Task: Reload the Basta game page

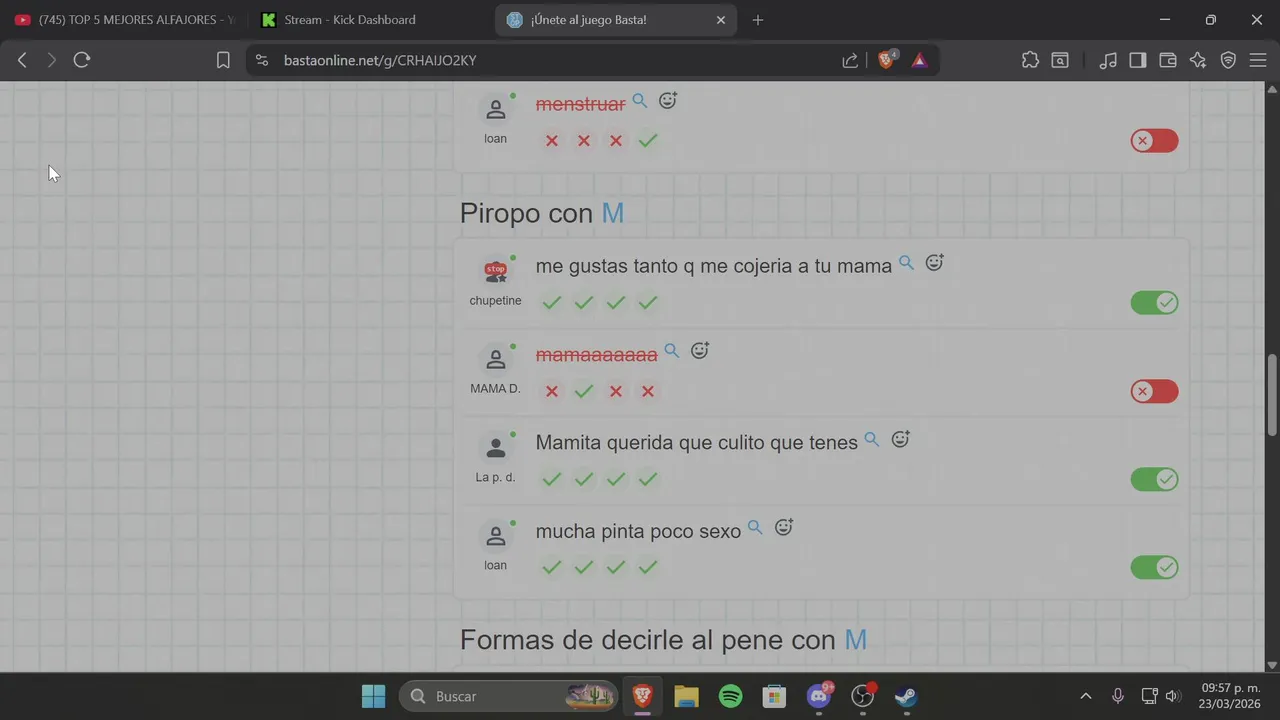Action: [x=82, y=60]
